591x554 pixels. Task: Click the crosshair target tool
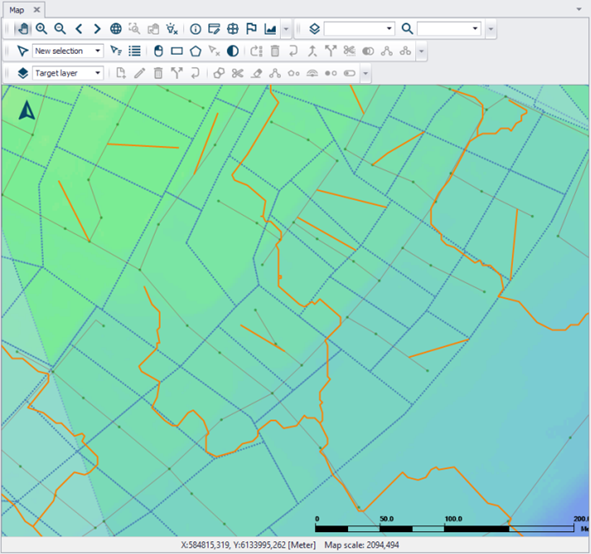233,29
